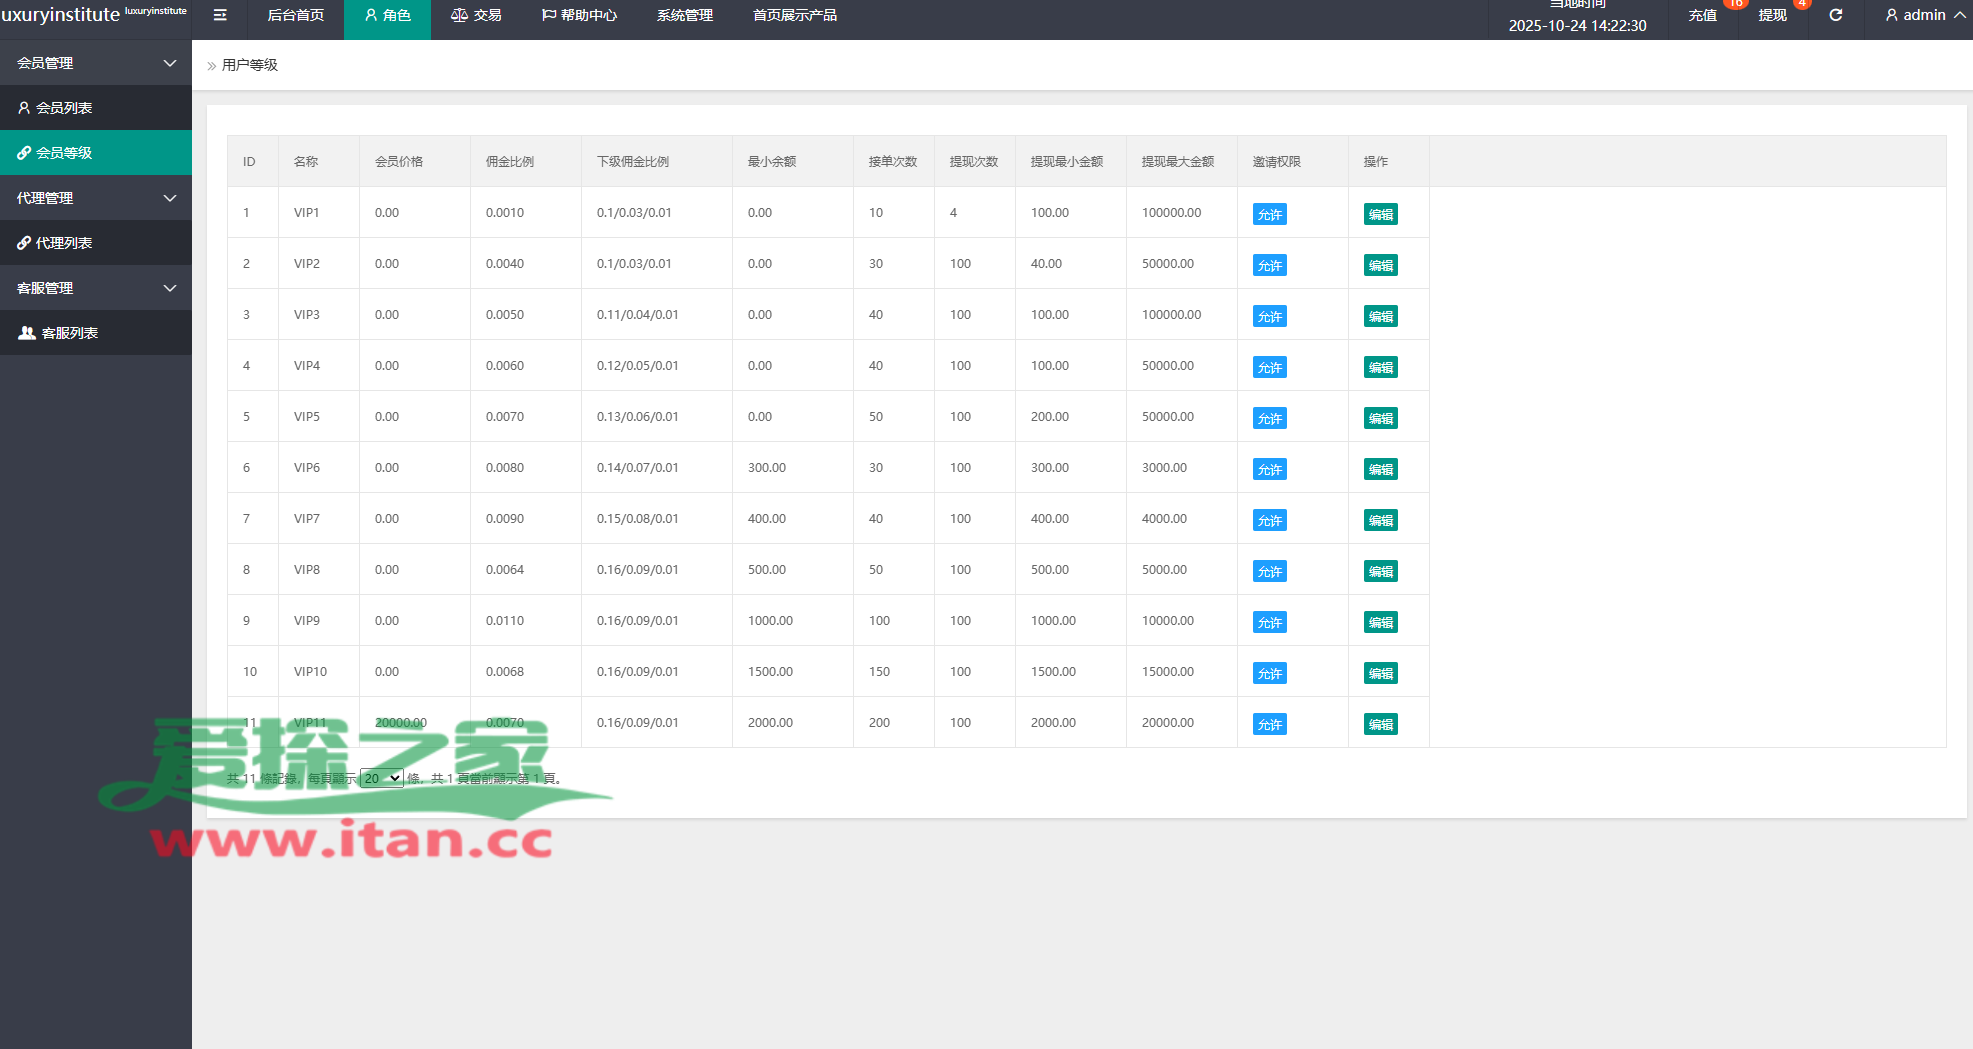Toggle 允许 invite permission for VIP11
Screen dimensions: 1973x1049
click(1269, 725)
